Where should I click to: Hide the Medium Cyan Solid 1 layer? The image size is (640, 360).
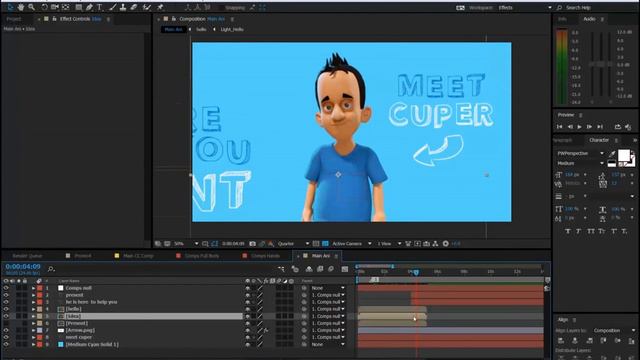(x=6, y=344)
